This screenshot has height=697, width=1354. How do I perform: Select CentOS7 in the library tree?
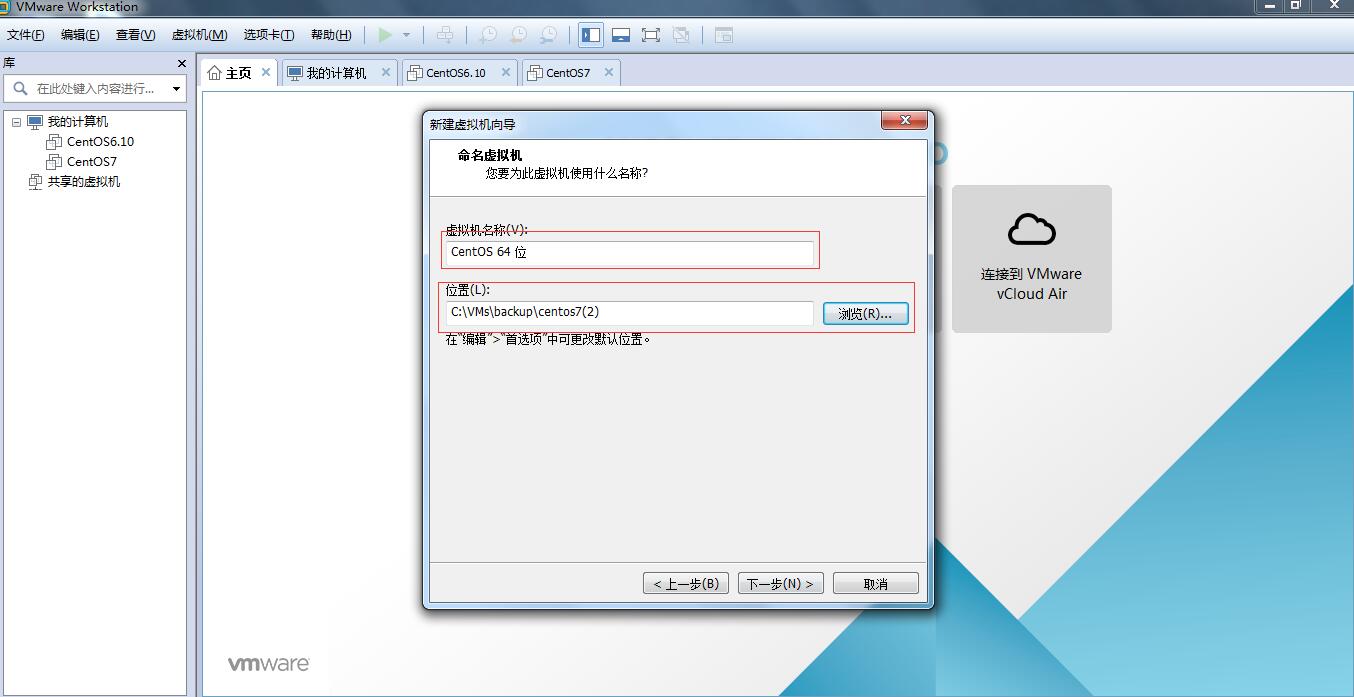(92, 162)
